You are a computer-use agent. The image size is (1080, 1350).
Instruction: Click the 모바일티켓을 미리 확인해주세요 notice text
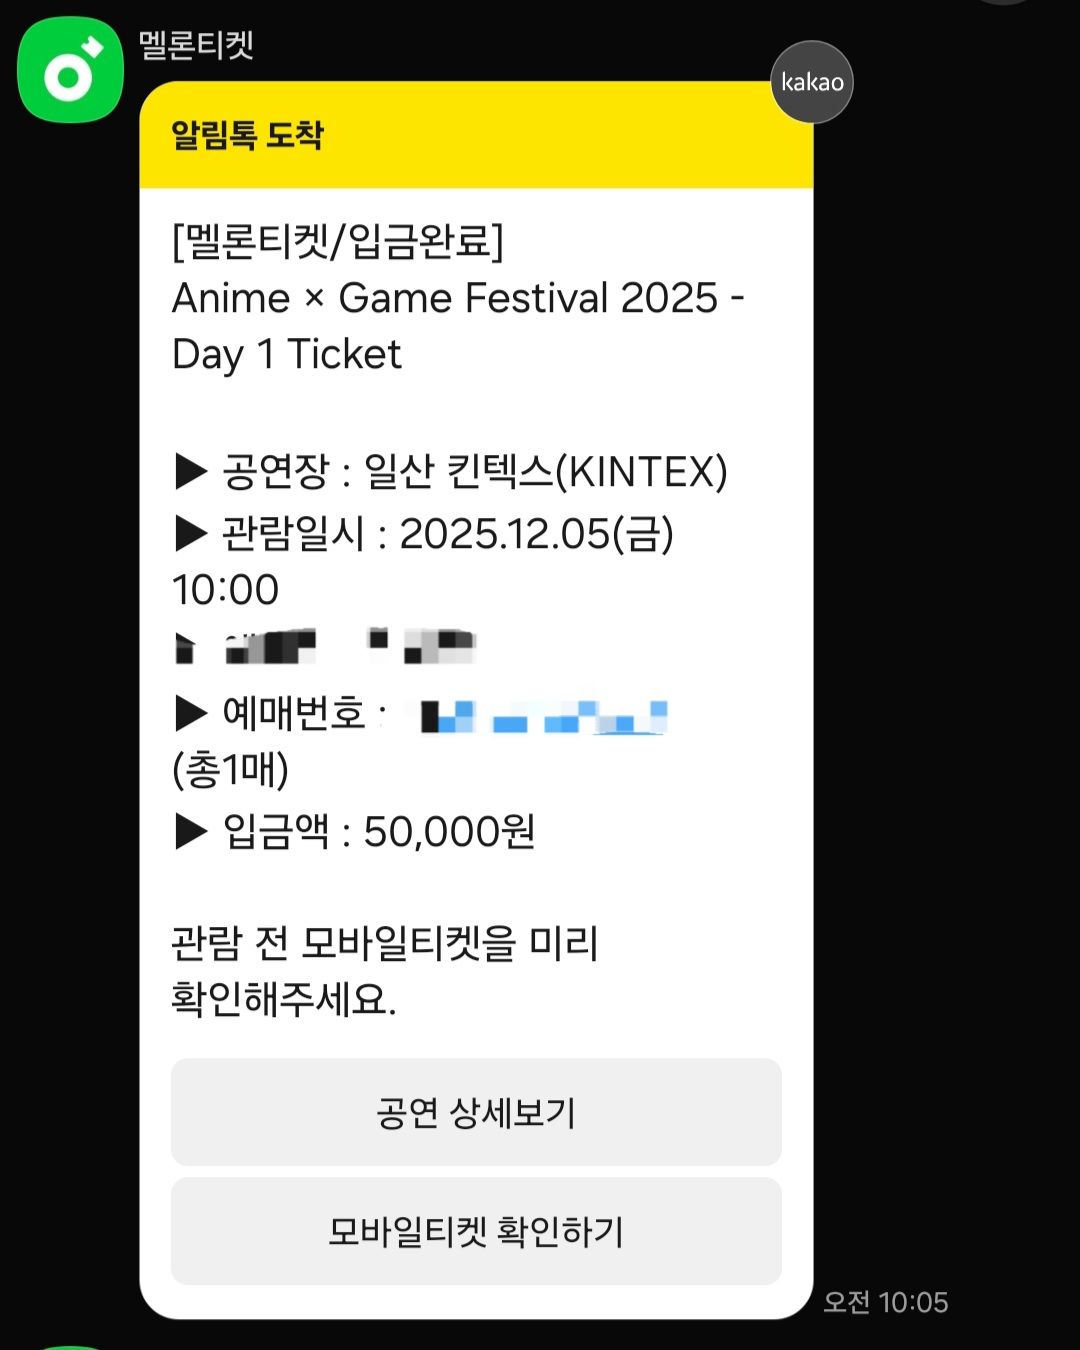[384, 970]
